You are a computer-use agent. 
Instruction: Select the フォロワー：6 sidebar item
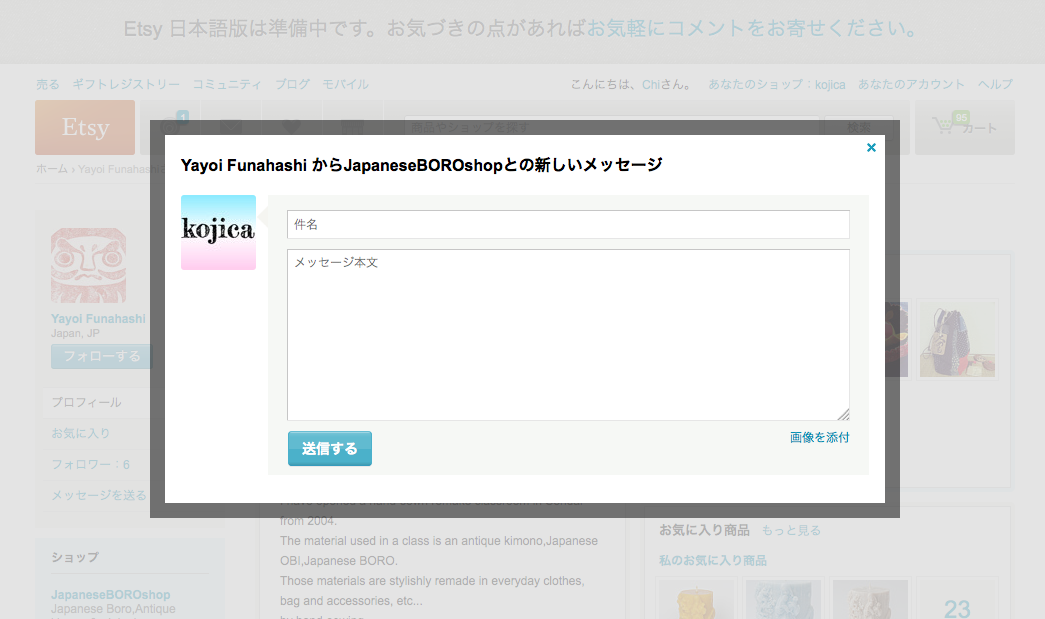point(91,464)
